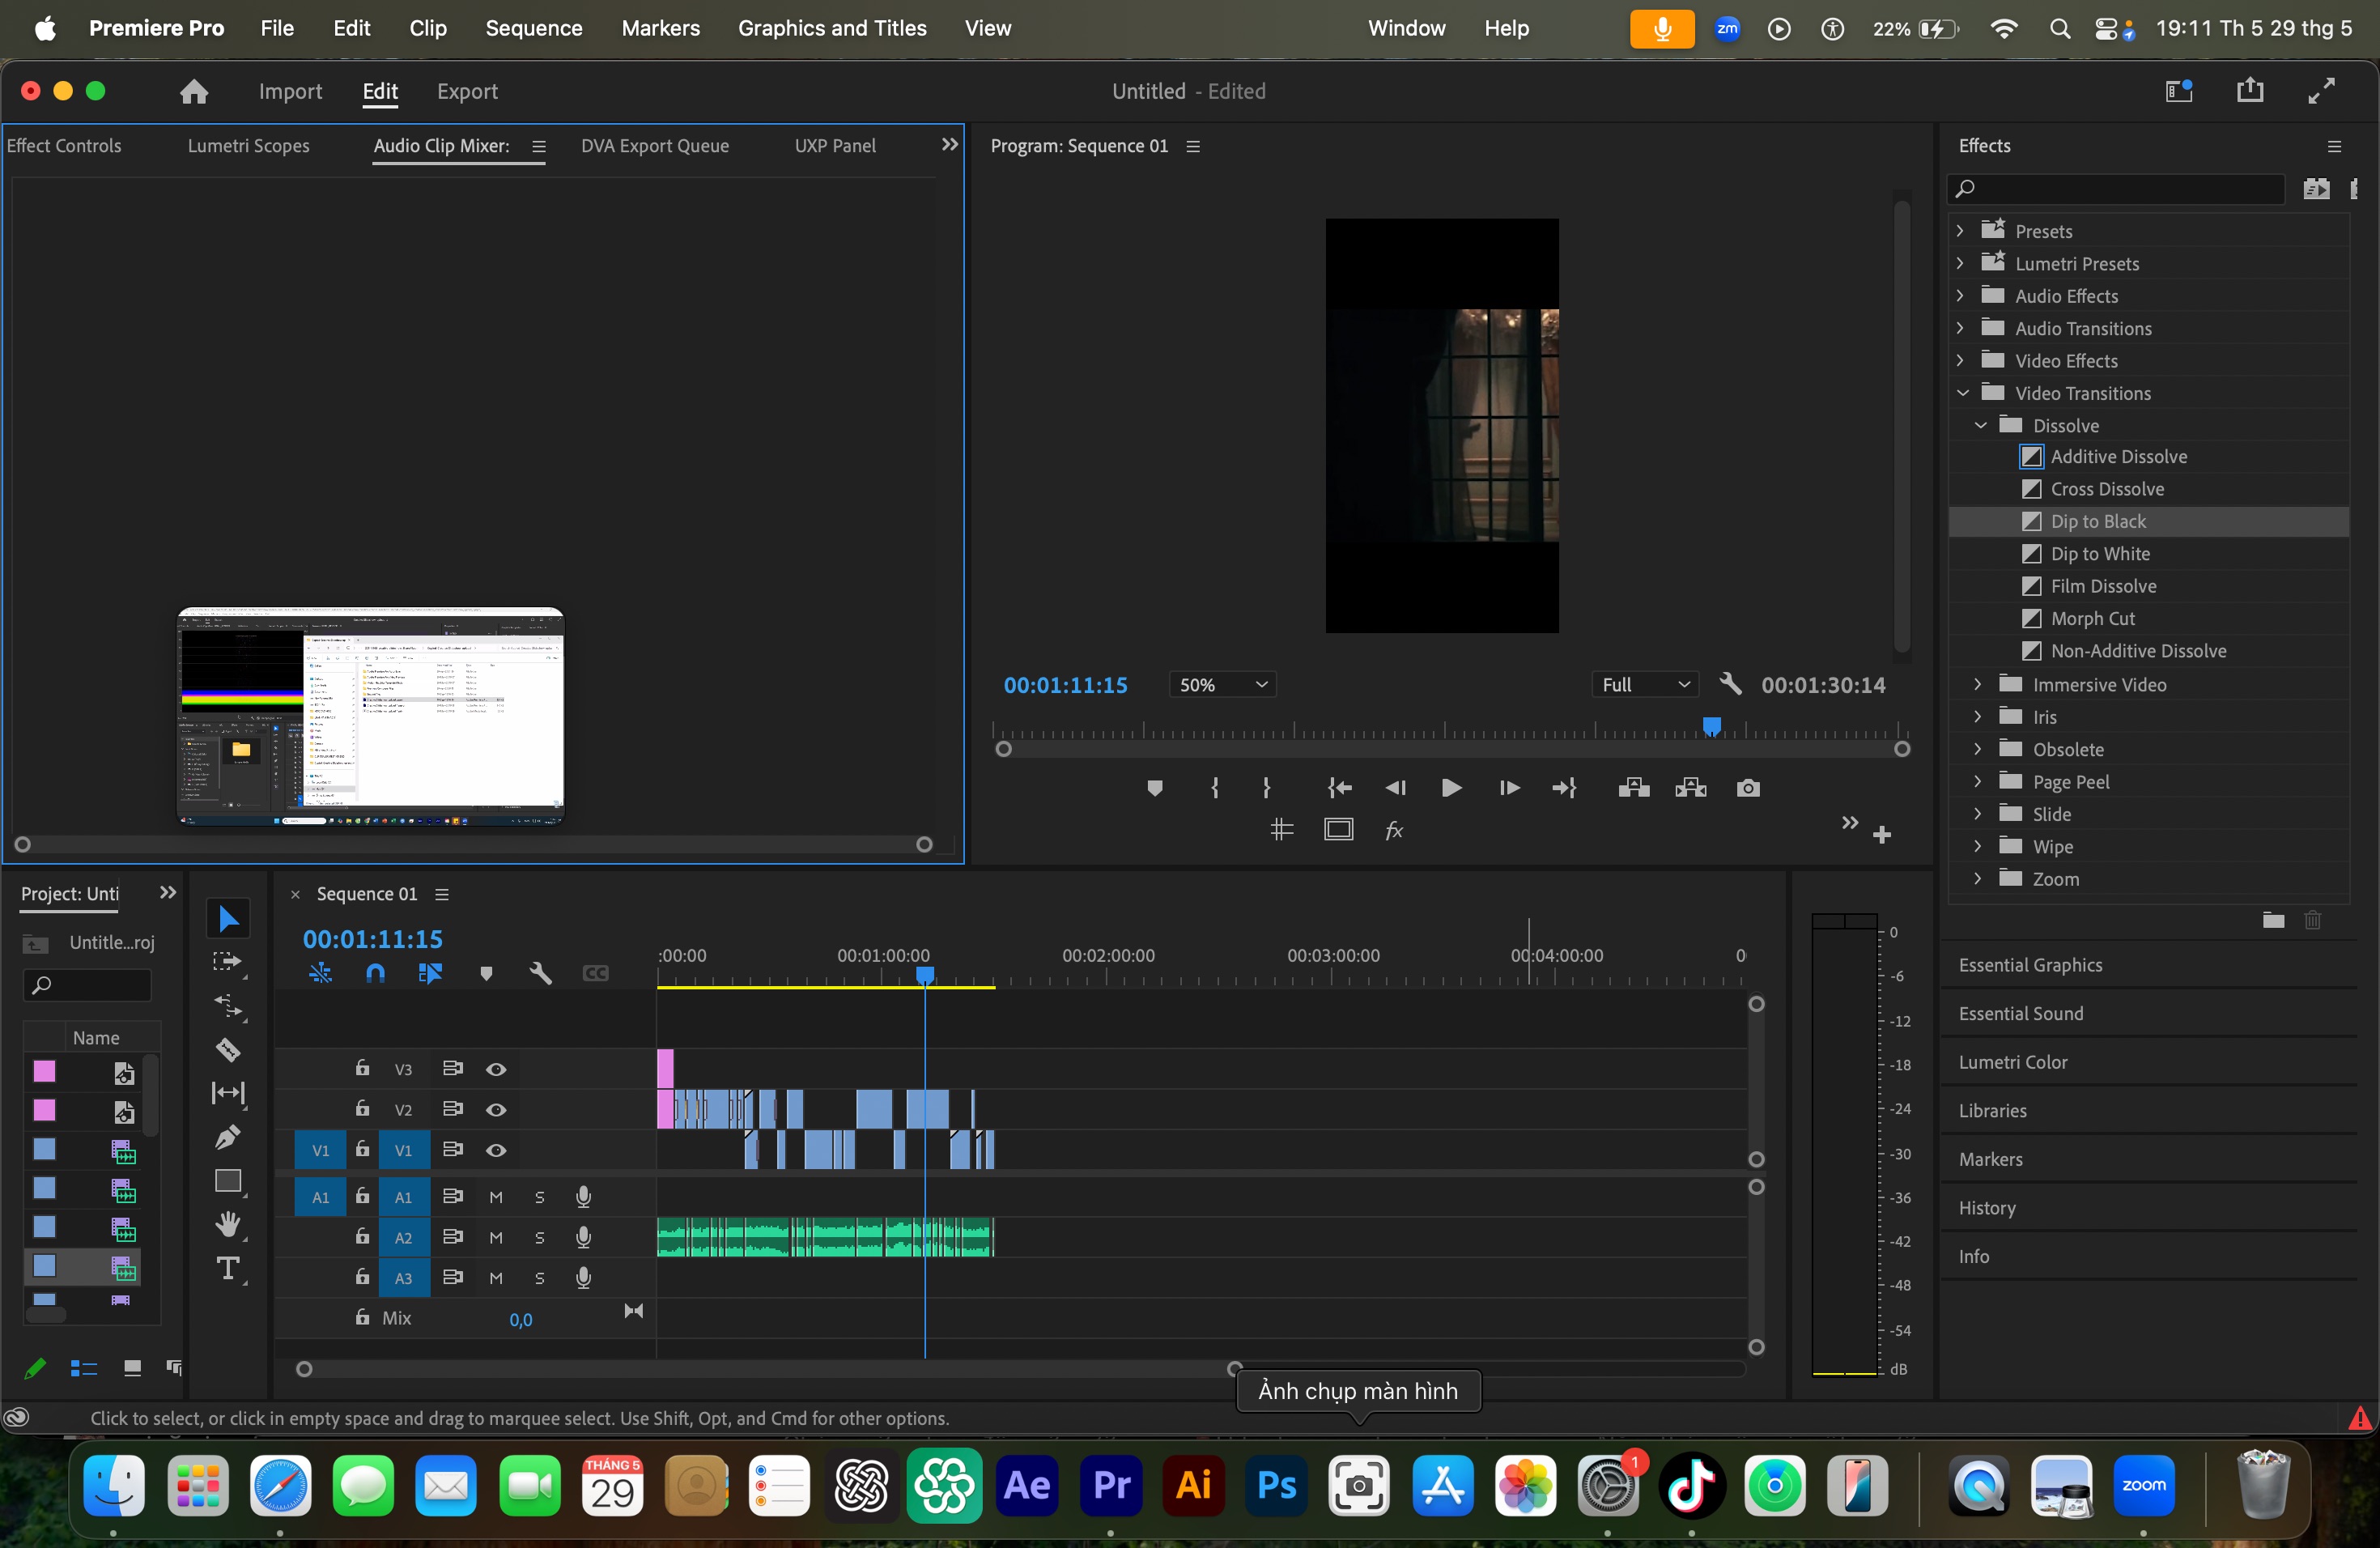Open the Full playback resolution dropdown
2380x1548 pixels.
1645,685
